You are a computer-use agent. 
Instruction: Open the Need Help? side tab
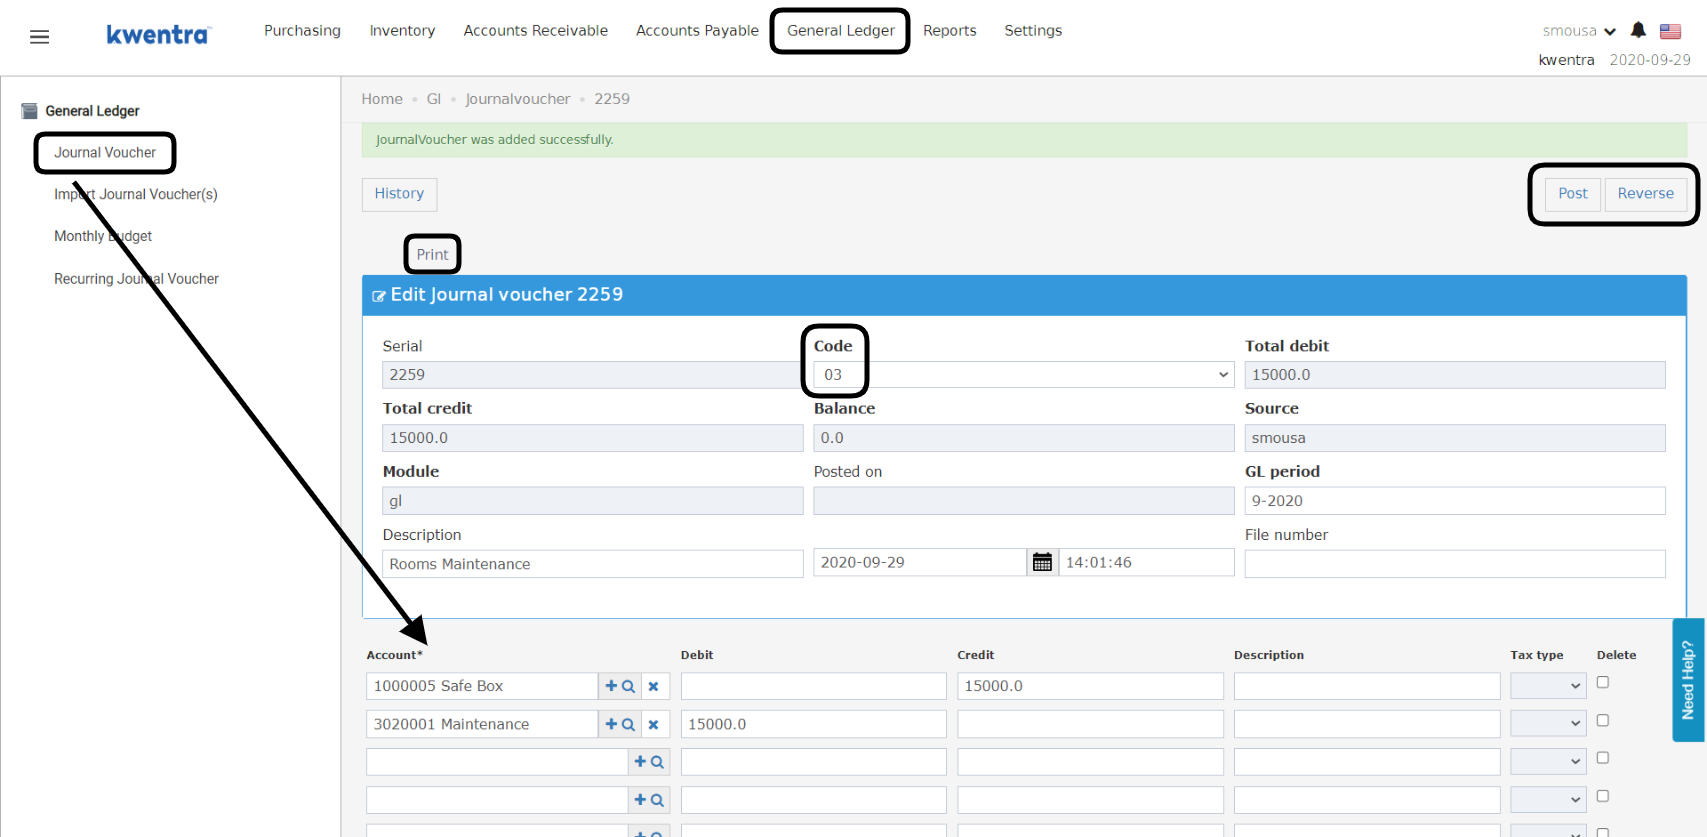click(1688, 680)
